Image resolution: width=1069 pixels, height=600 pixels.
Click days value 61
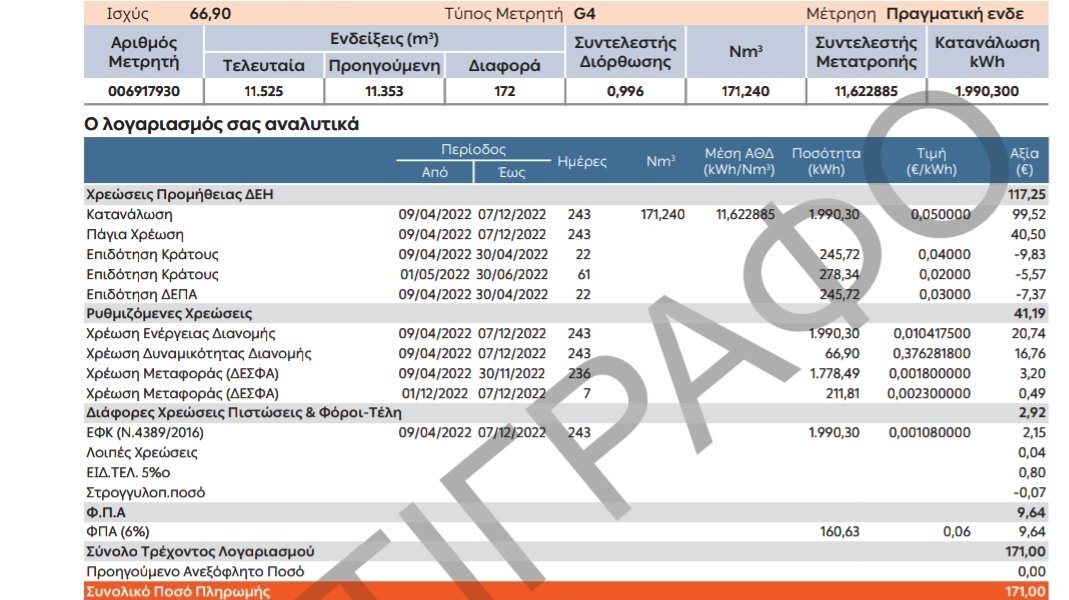[x=584, y=274]
